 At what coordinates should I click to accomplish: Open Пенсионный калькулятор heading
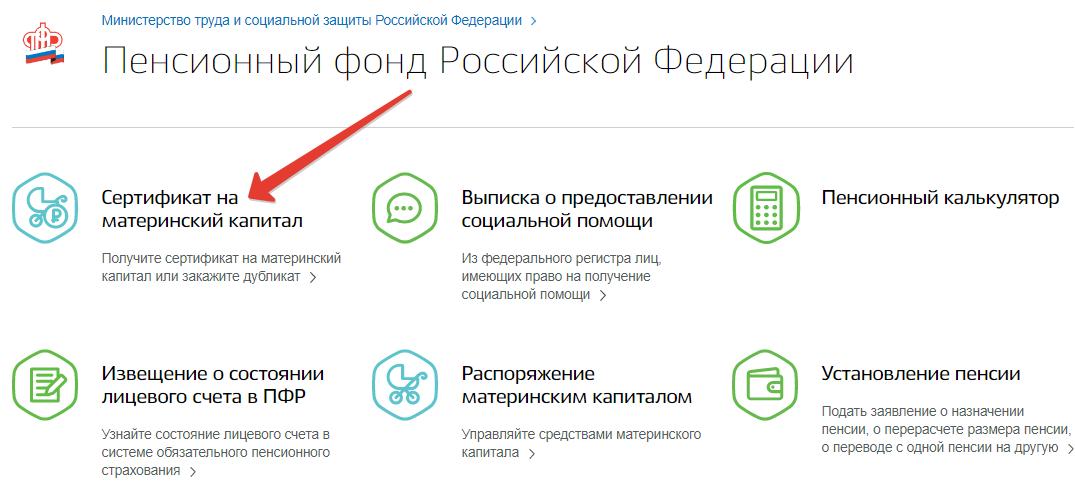[941, 198]
